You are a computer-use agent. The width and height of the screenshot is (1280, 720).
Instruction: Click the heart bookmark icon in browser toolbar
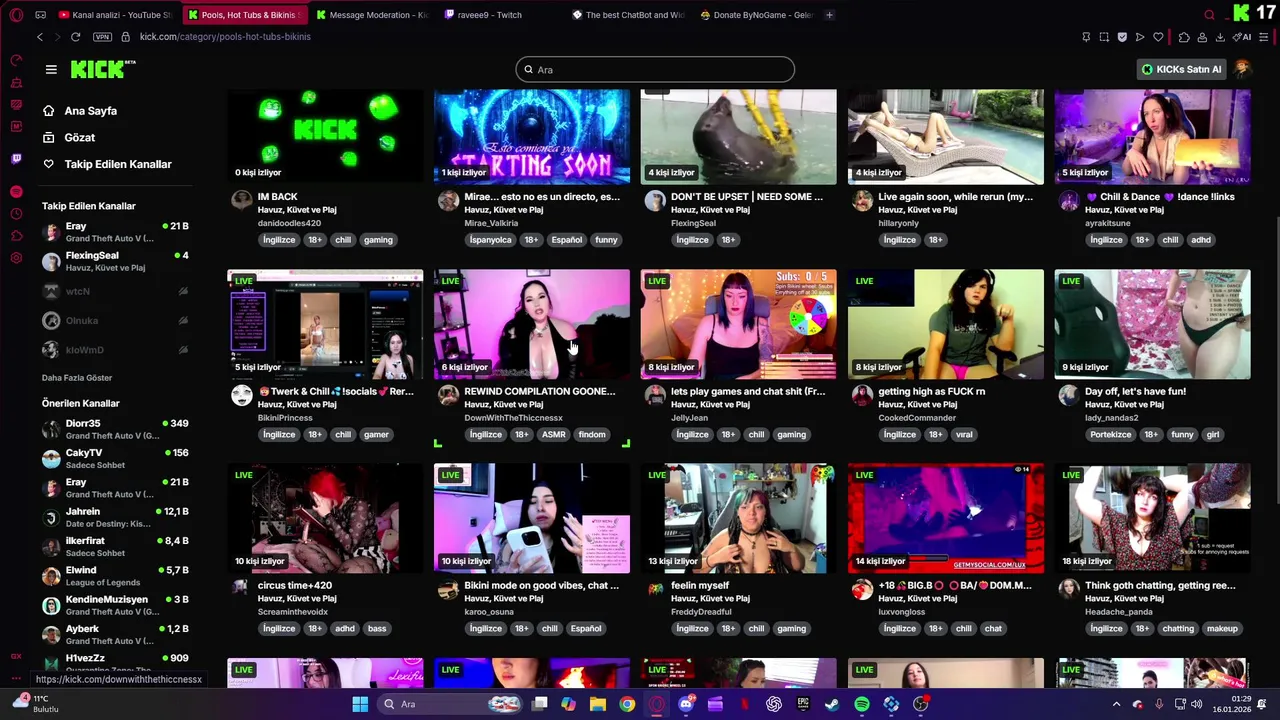click(1158, 37)
